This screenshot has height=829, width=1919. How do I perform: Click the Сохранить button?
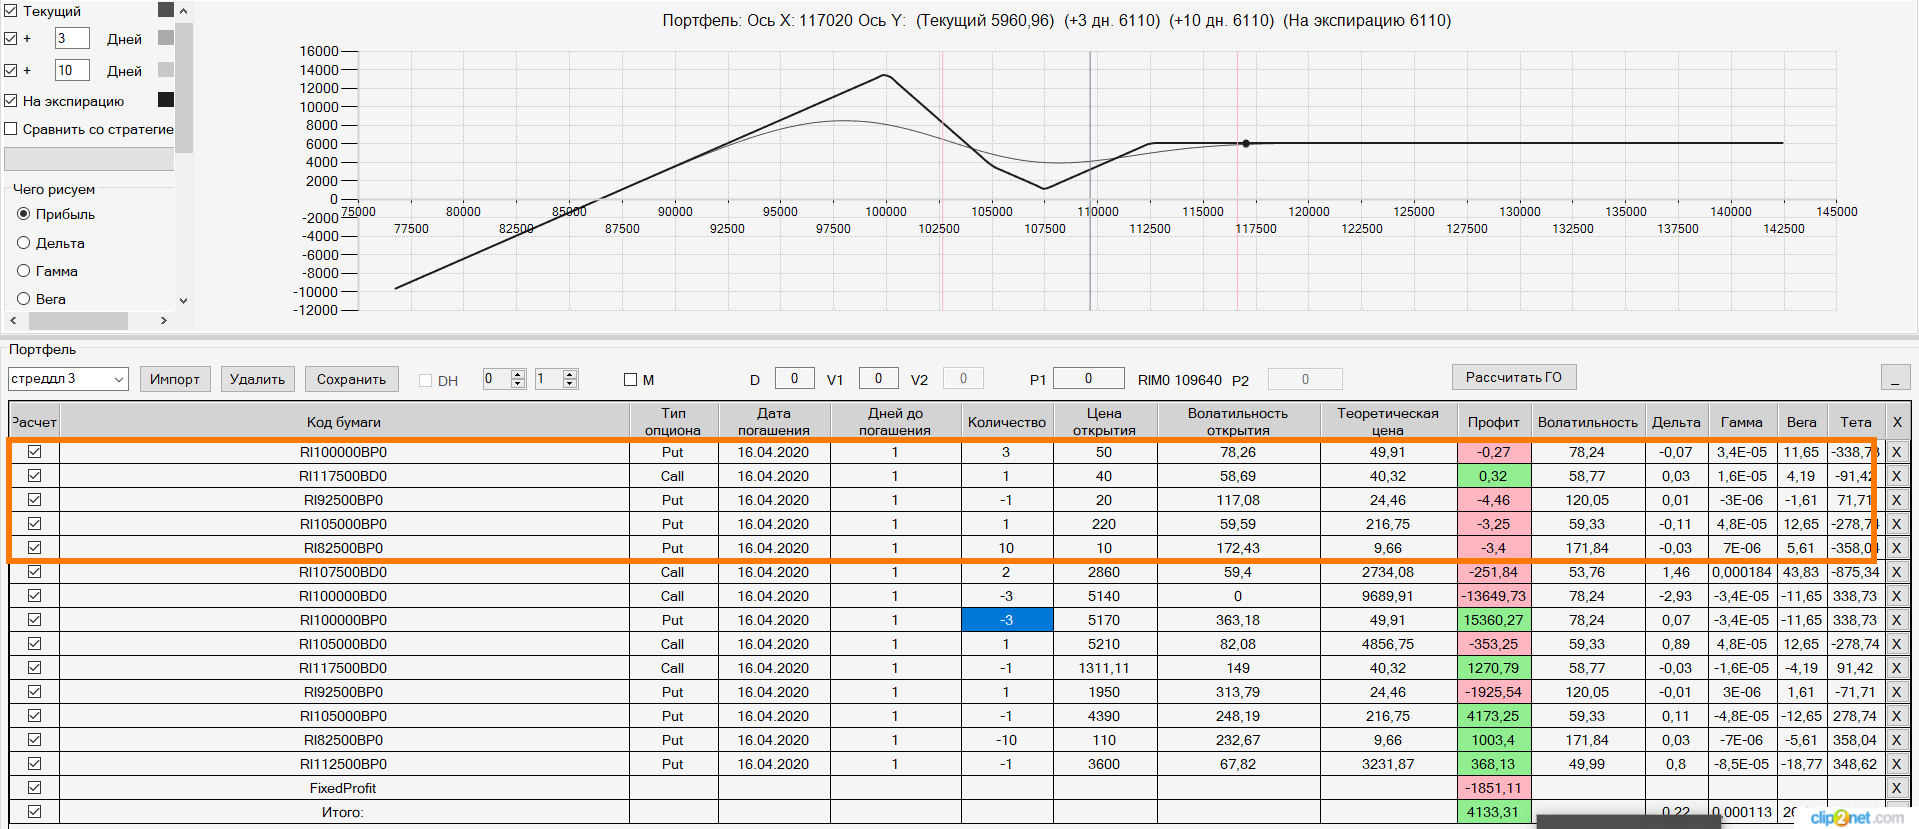pyautogui.click(x=351, y=379)
